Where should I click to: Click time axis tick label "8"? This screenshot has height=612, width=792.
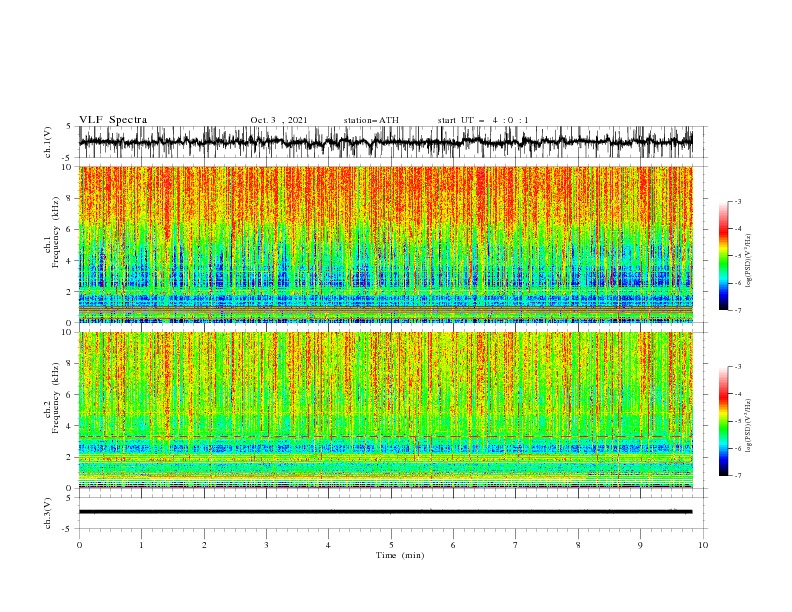point(578,545)
